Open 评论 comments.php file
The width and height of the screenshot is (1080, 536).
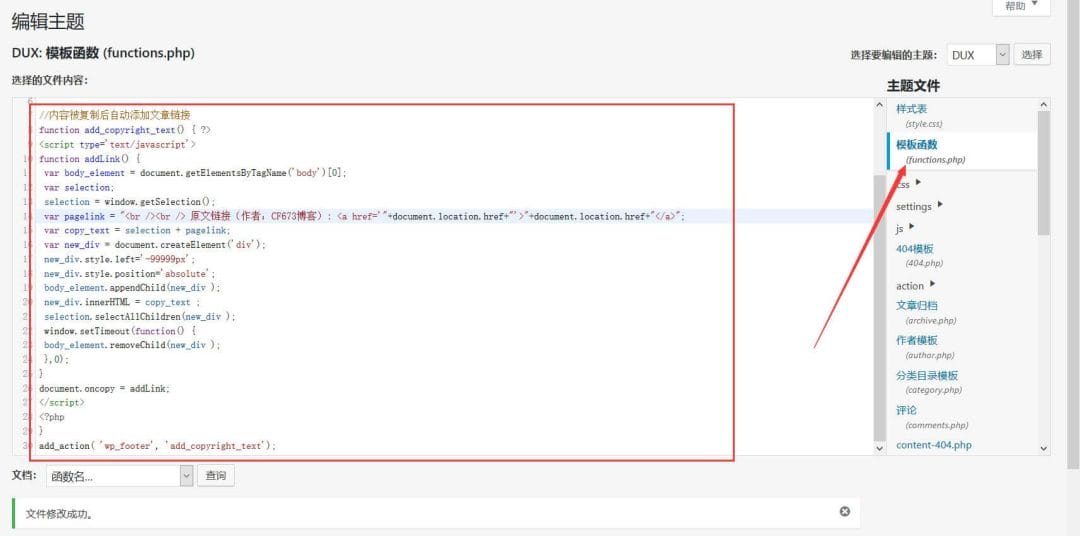pyautogui.click(x=906, y=410)
